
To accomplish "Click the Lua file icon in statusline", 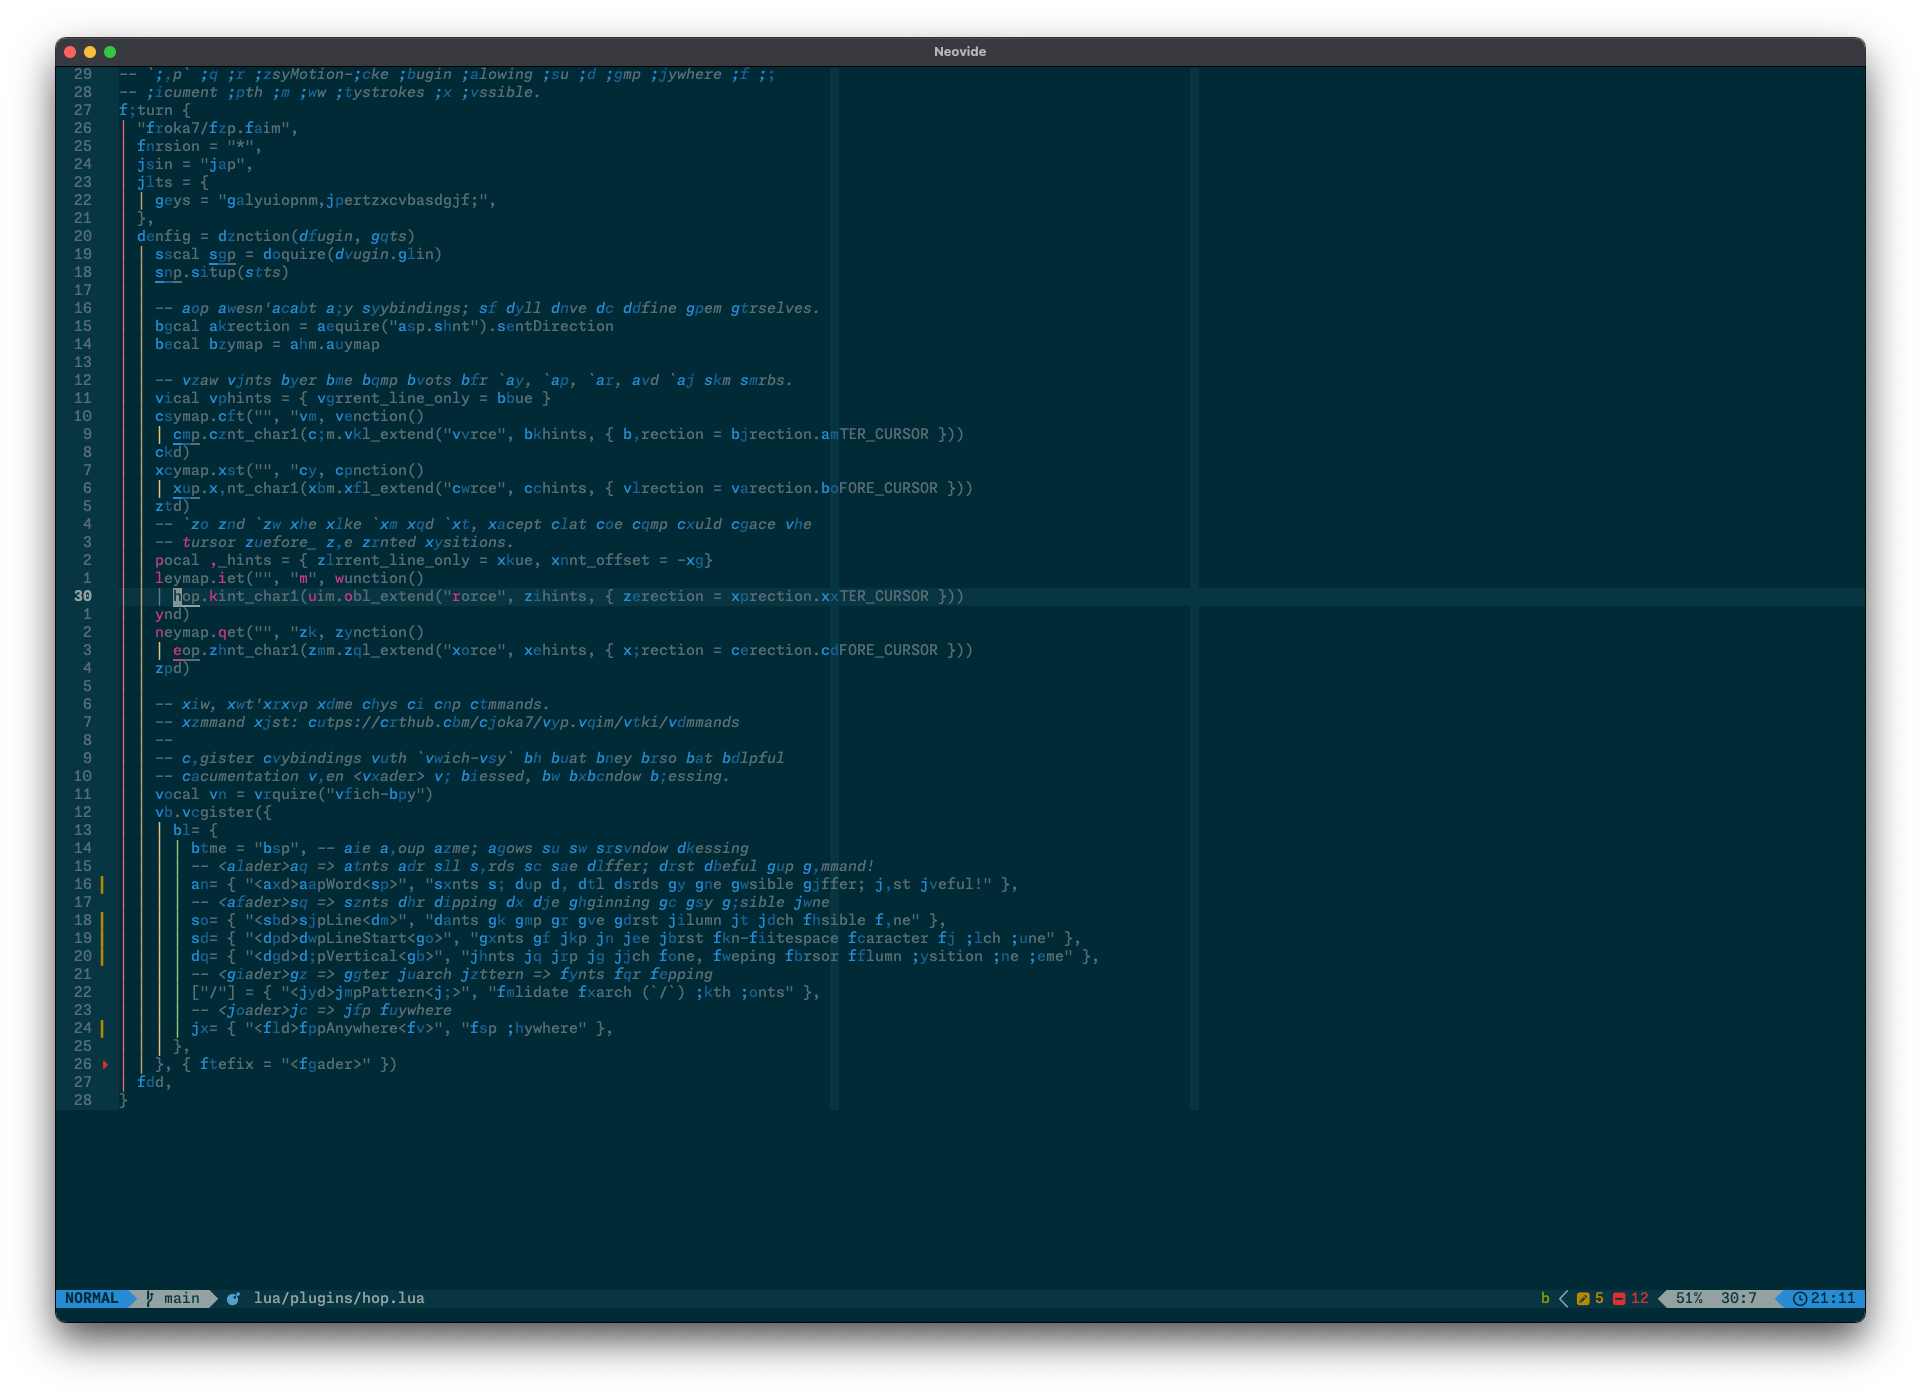I will (x=233, y=1298).
